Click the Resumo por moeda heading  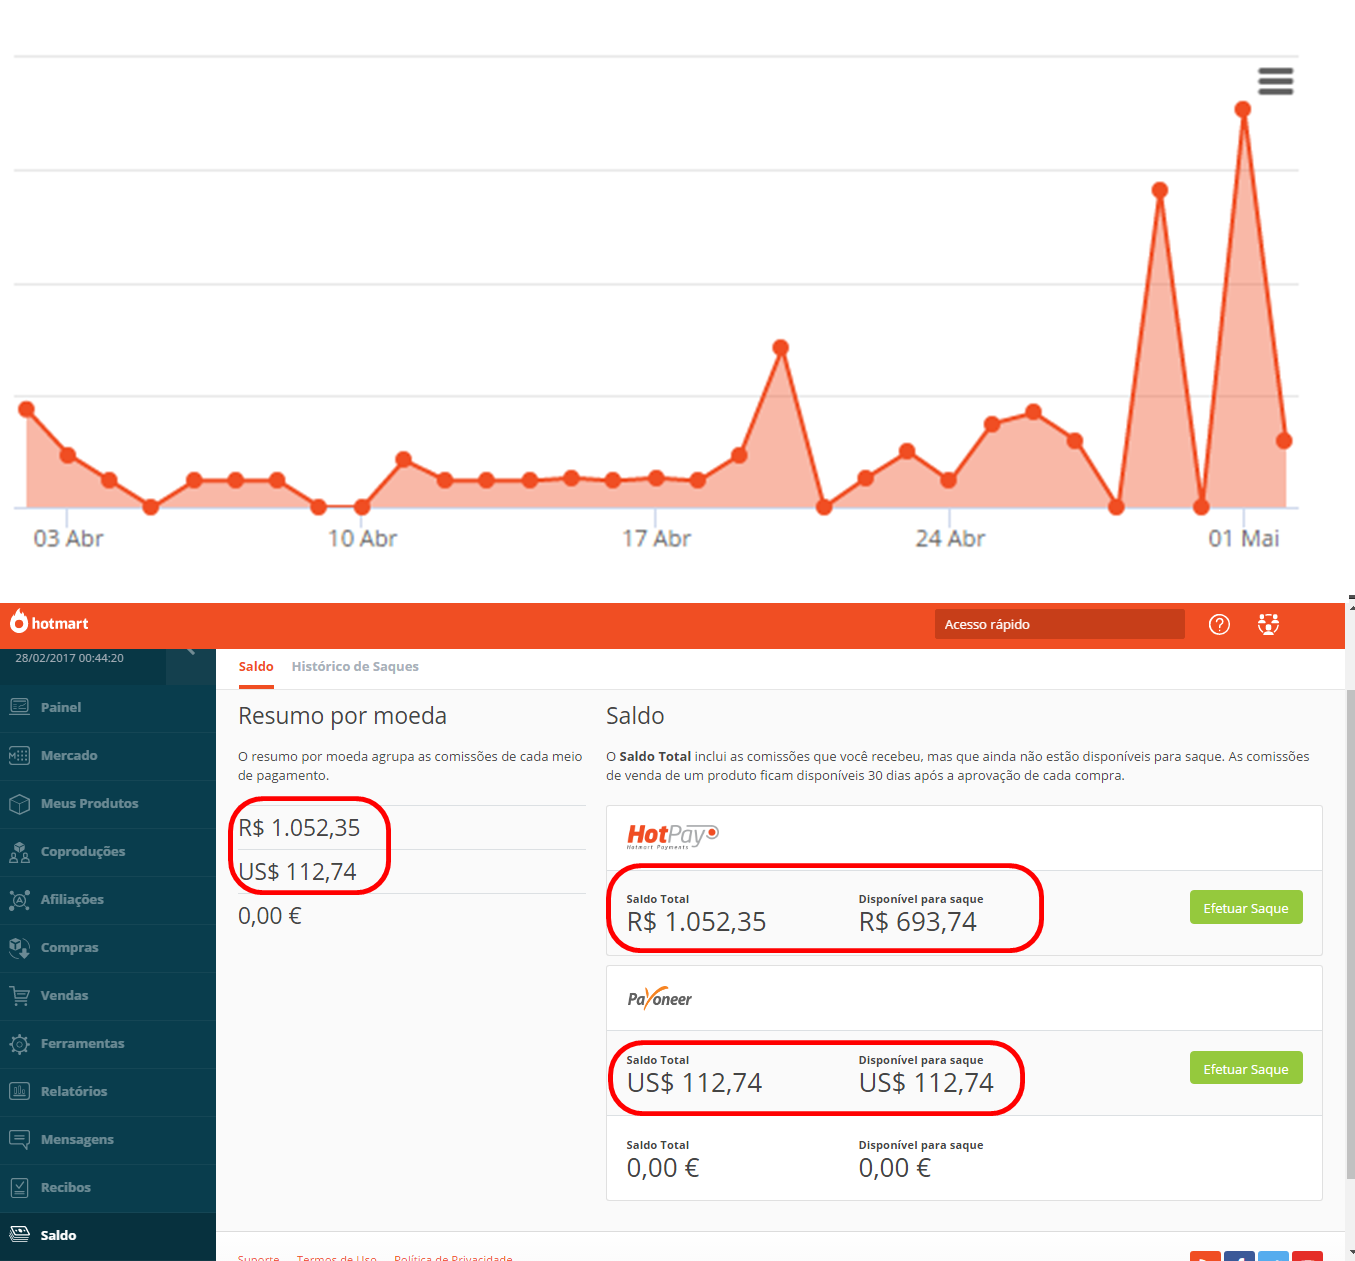coord(342,716)
